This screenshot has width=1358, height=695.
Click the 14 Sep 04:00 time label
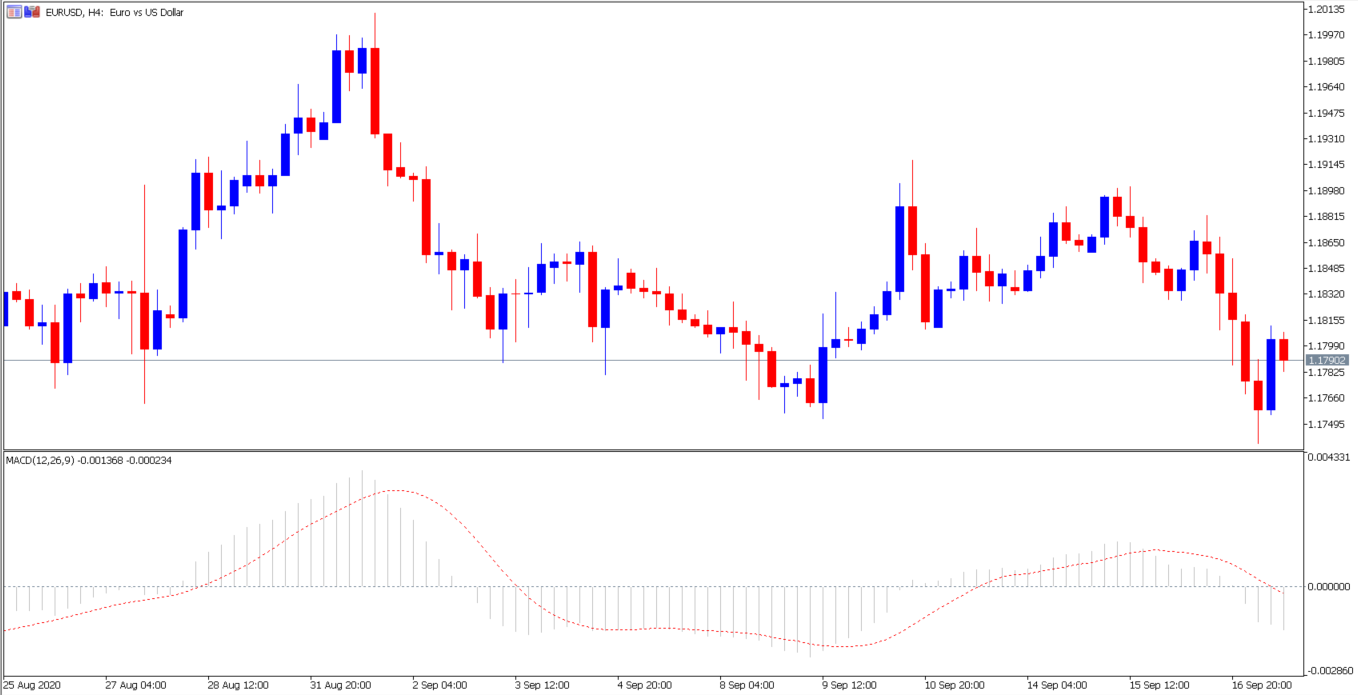pyautogui.click(x=1058, y=687)
